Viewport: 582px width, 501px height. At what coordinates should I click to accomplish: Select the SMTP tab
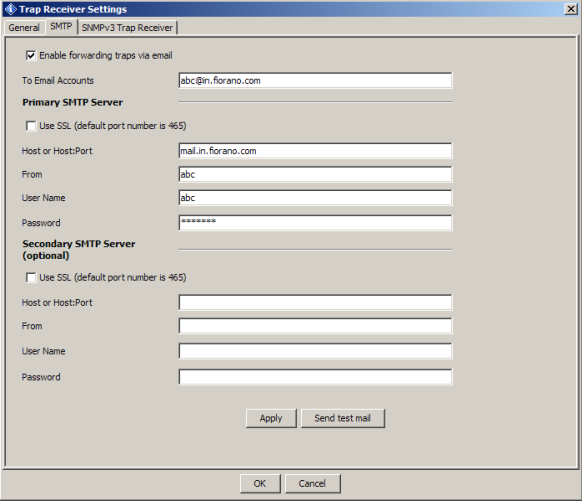pos(61,26)
